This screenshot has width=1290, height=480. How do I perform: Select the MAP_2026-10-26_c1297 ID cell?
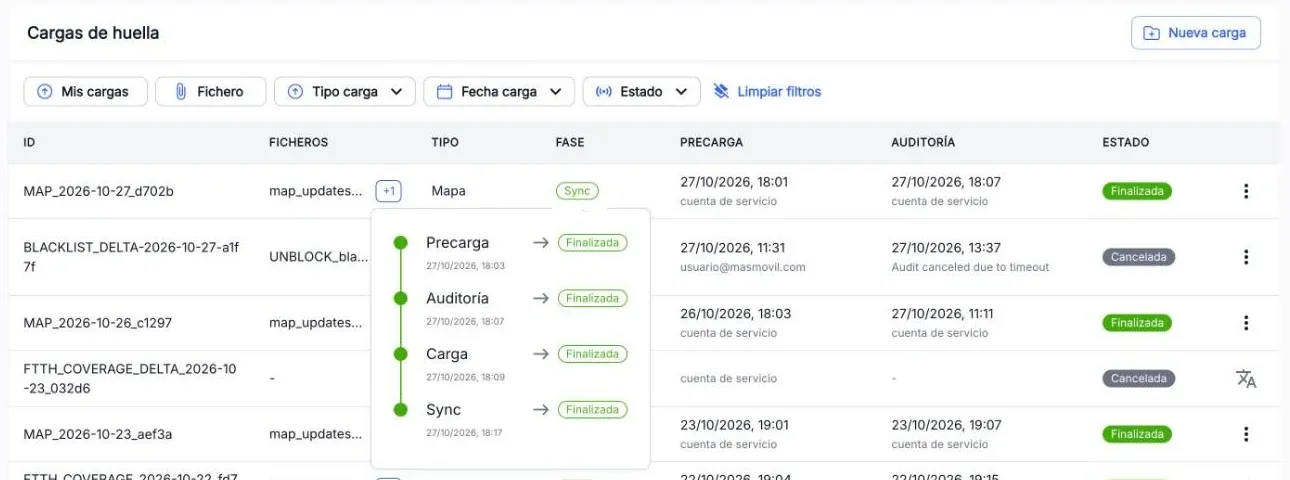pos(98,323)
